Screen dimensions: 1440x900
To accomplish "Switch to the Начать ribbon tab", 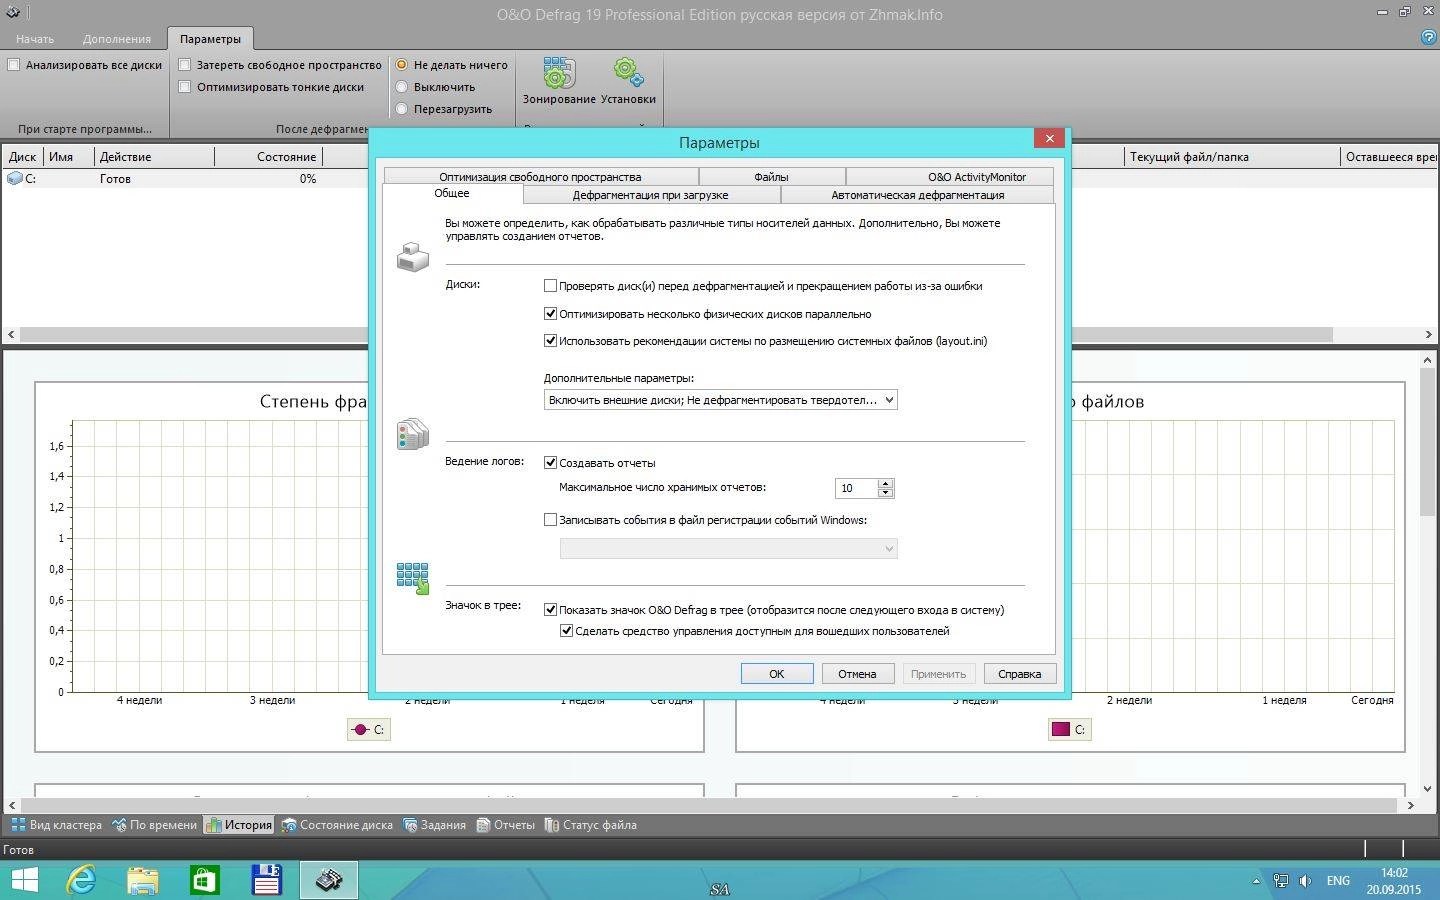I will pyautogui.click(x=35, y=39).
